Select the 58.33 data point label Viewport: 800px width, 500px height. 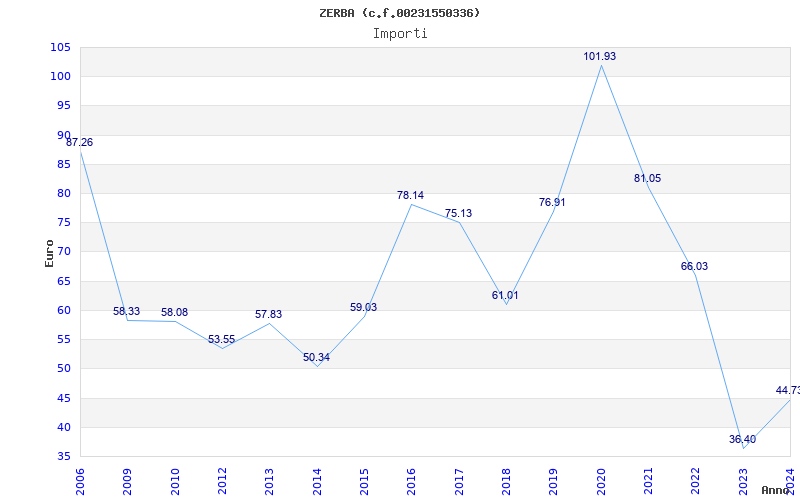tap(127, 311)
